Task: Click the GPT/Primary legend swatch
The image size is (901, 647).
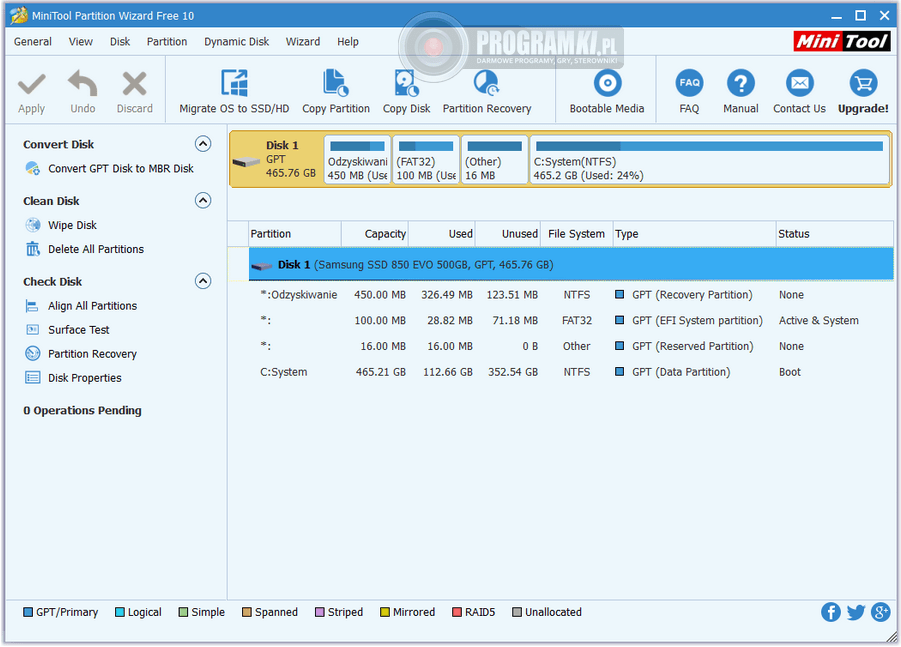Action: [x=28, y=613]
